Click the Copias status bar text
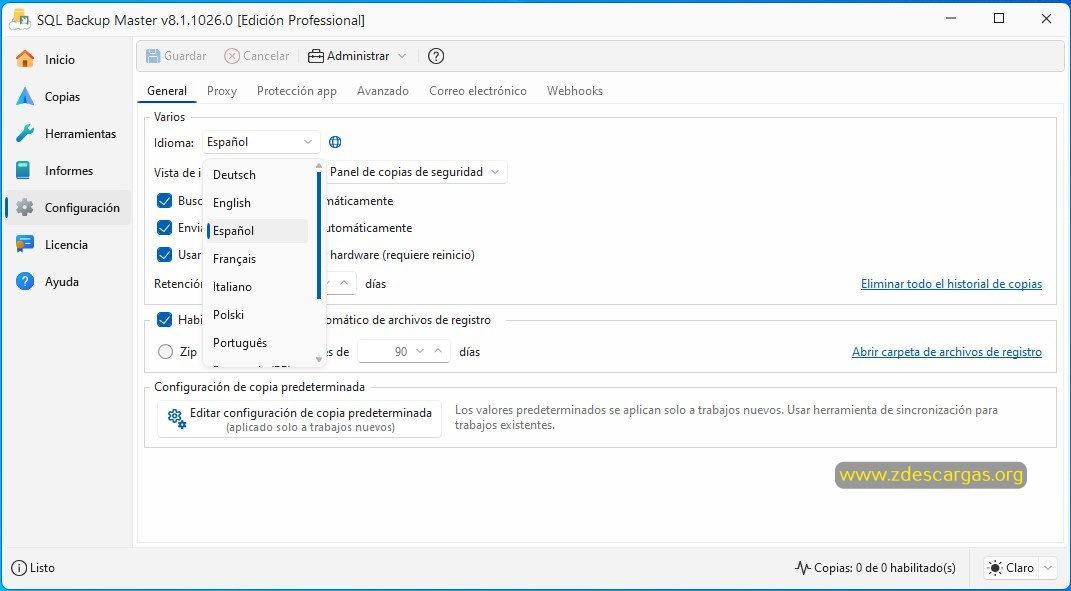Viewport: 1071px width, 591px height. [x=885, y=568]
